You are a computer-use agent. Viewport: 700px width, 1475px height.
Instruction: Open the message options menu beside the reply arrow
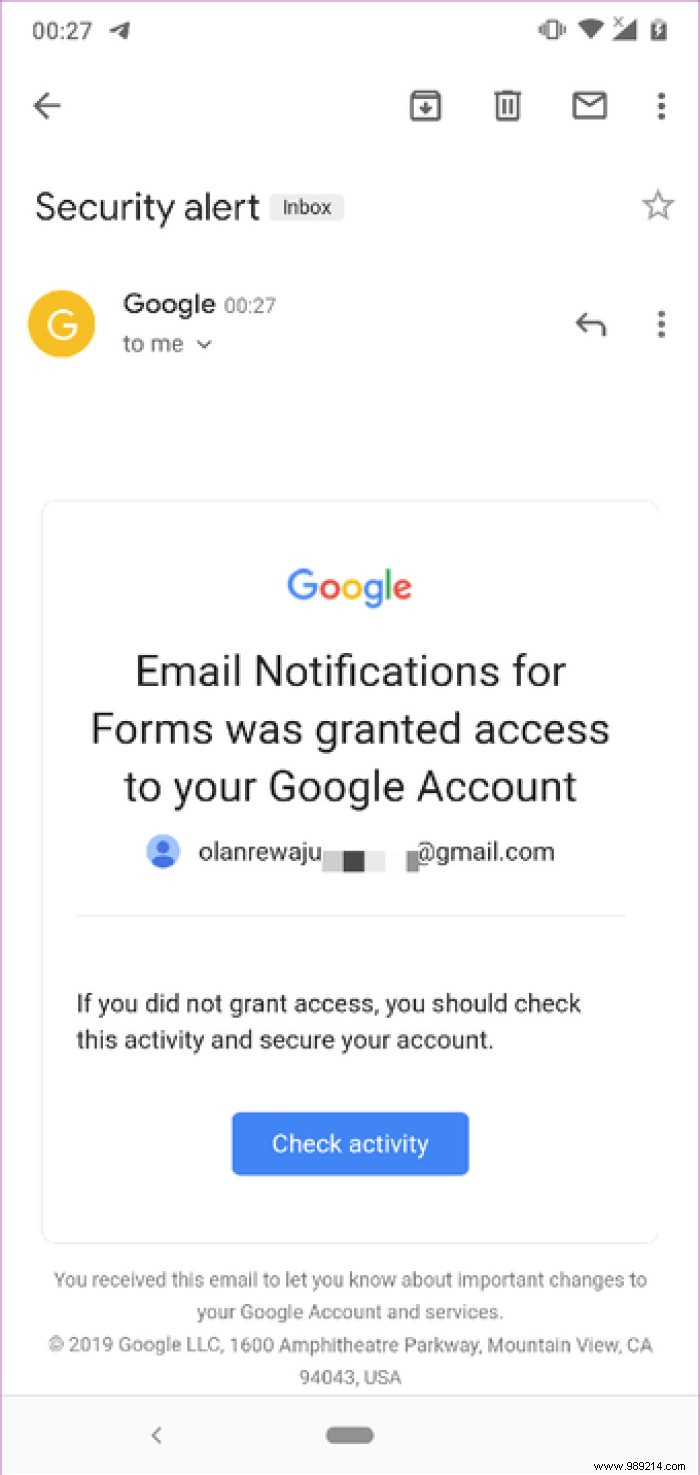coord(661,323)
